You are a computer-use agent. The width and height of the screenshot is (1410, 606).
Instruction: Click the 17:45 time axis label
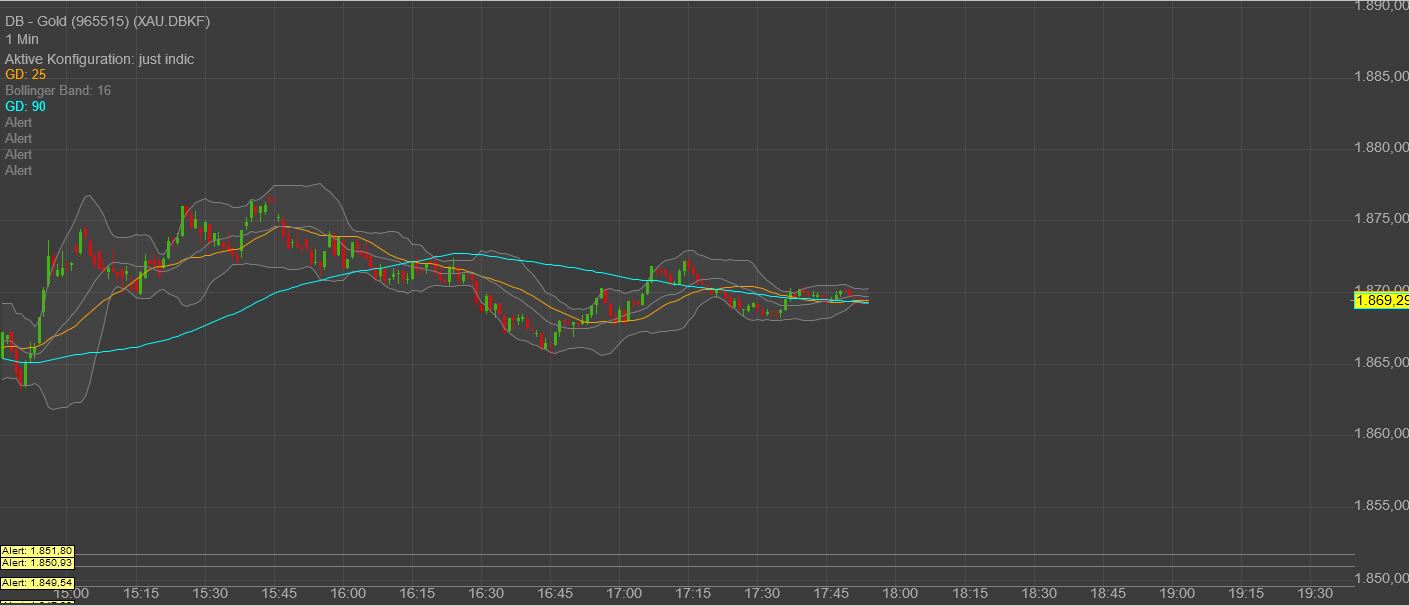(x=831, y=594)
